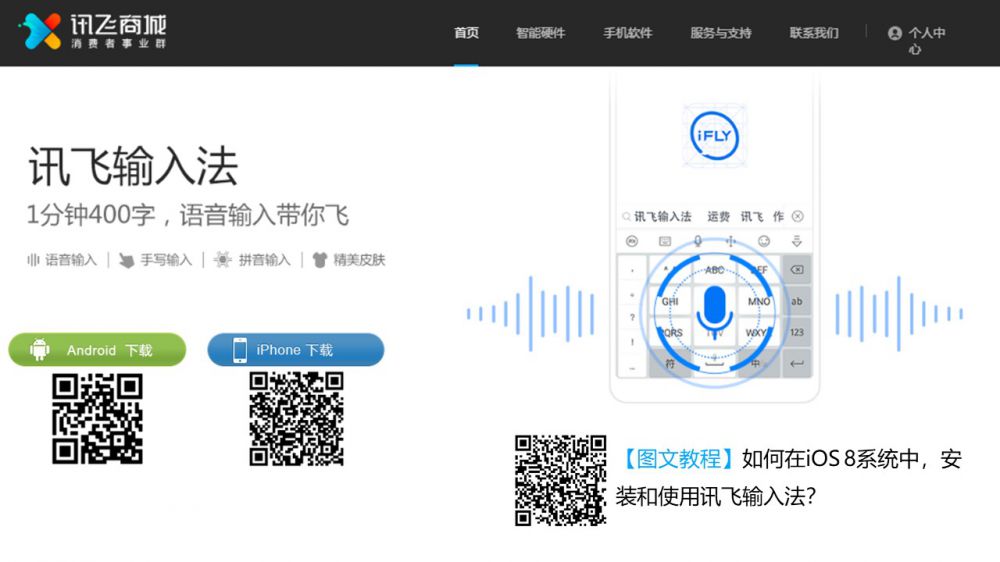Hide the keyboard using the down-arrow icon
Screen dimensions: 1000x562
pos(797,241)
